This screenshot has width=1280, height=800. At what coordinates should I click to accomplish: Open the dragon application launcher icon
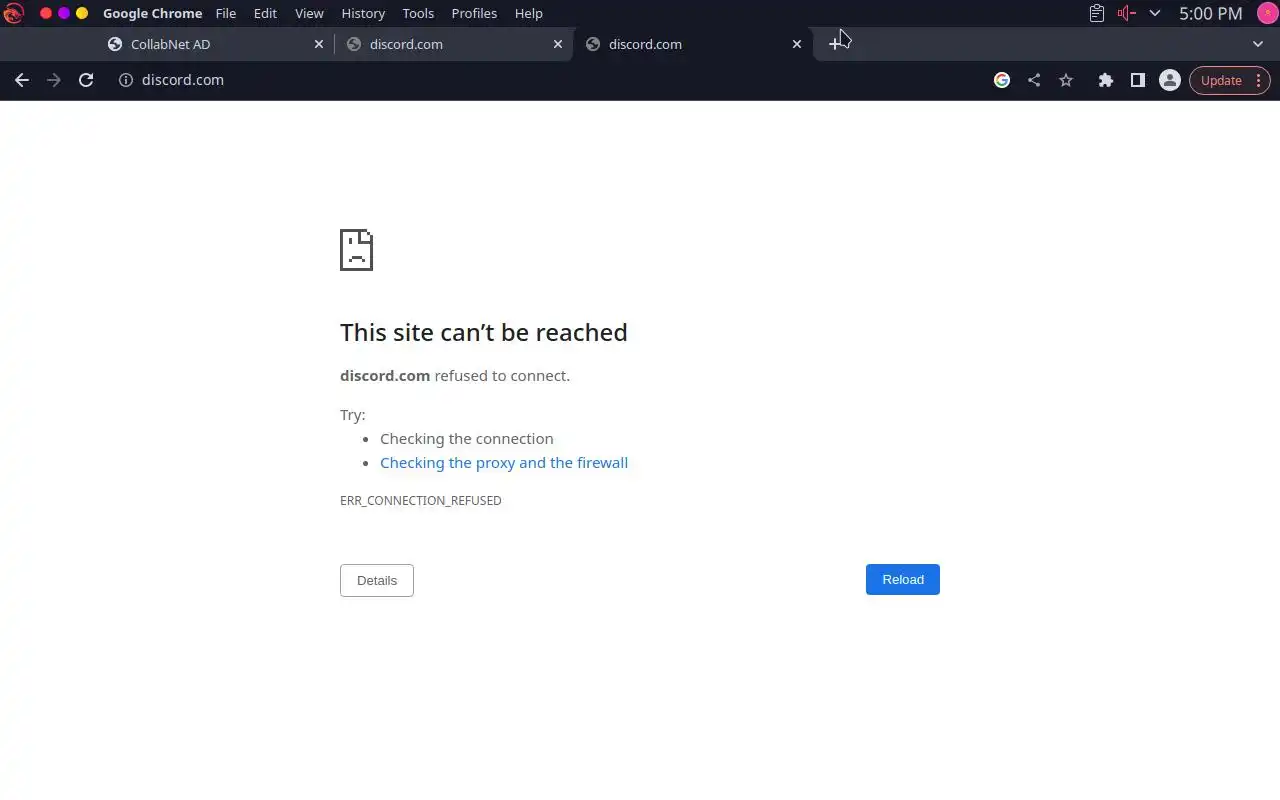13,13
